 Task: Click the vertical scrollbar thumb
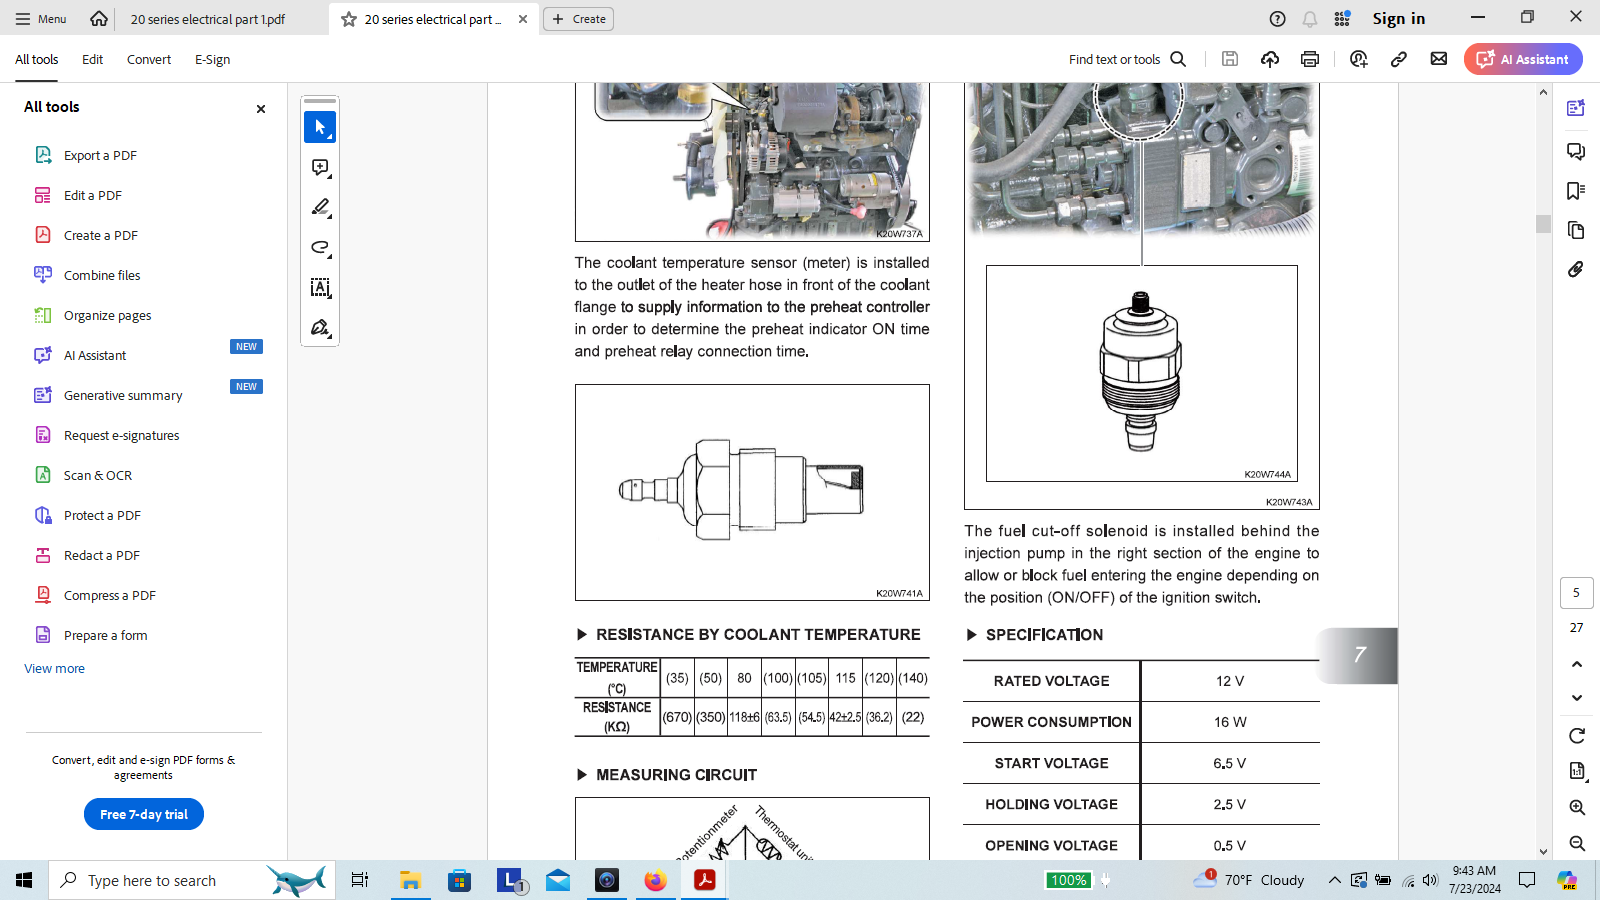pyautogui.click(x=1543, y=224)
